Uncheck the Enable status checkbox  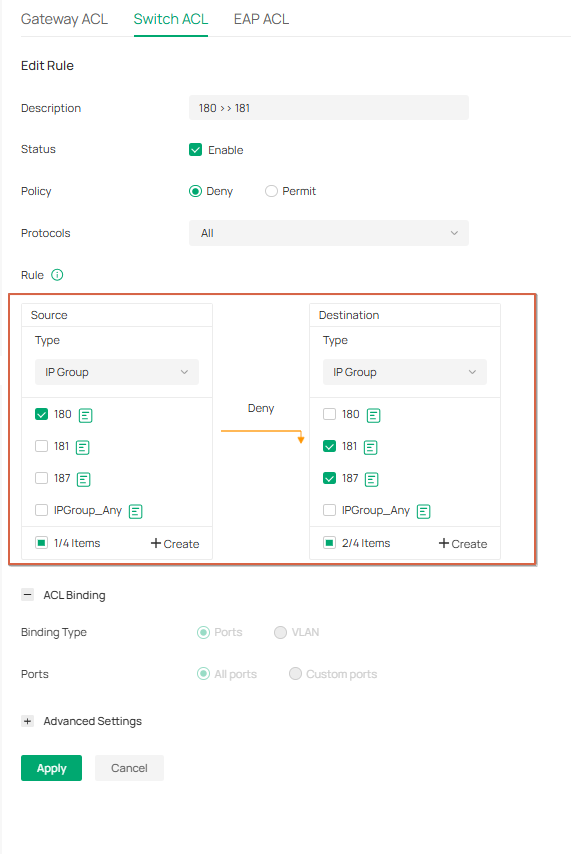196,150
